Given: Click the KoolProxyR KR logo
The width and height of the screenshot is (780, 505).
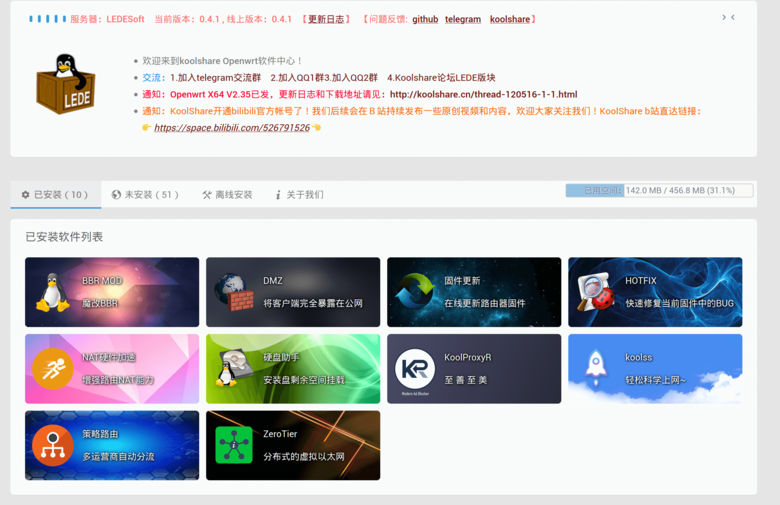Looking at the screenshot, I should coord(415,369).
